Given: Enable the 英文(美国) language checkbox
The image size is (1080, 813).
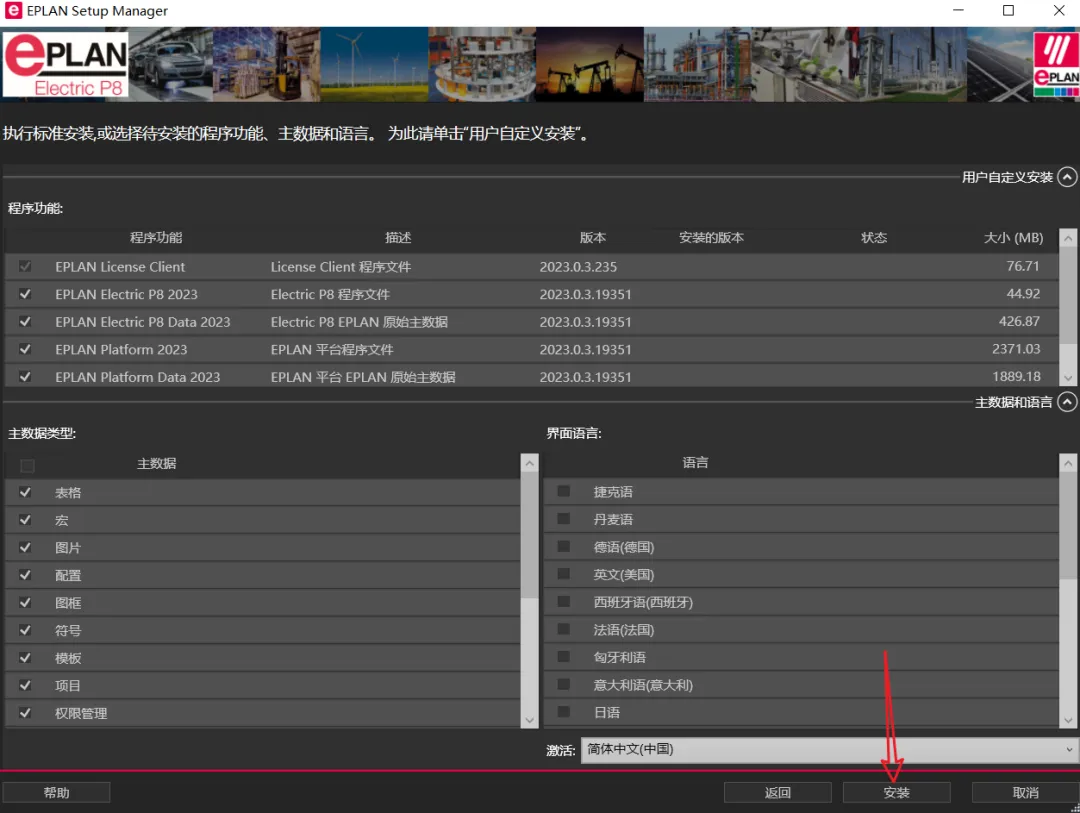Looking at the screenshot, I should 563,574.
